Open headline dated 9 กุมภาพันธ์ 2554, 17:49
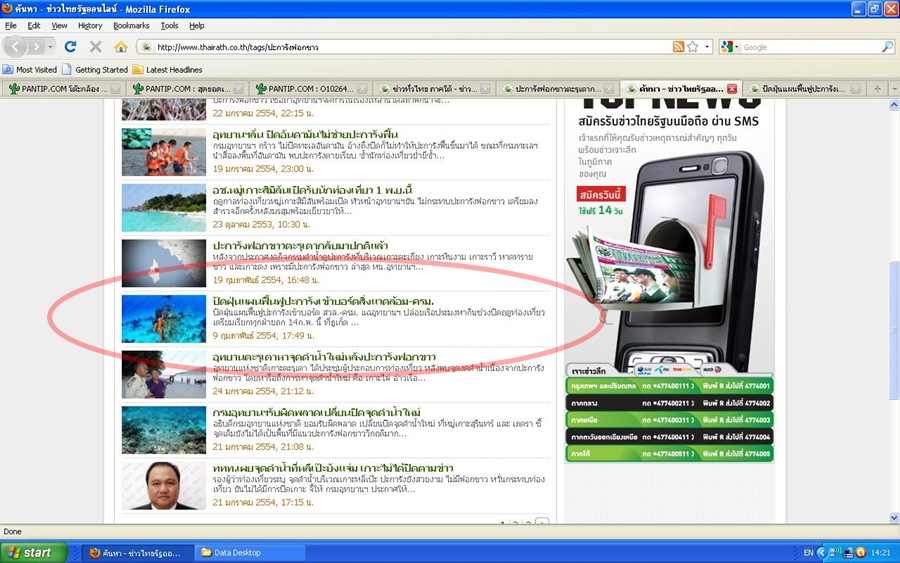Image resolution: width=900 pixels, height=563 pixels. [x=323, y=301]
